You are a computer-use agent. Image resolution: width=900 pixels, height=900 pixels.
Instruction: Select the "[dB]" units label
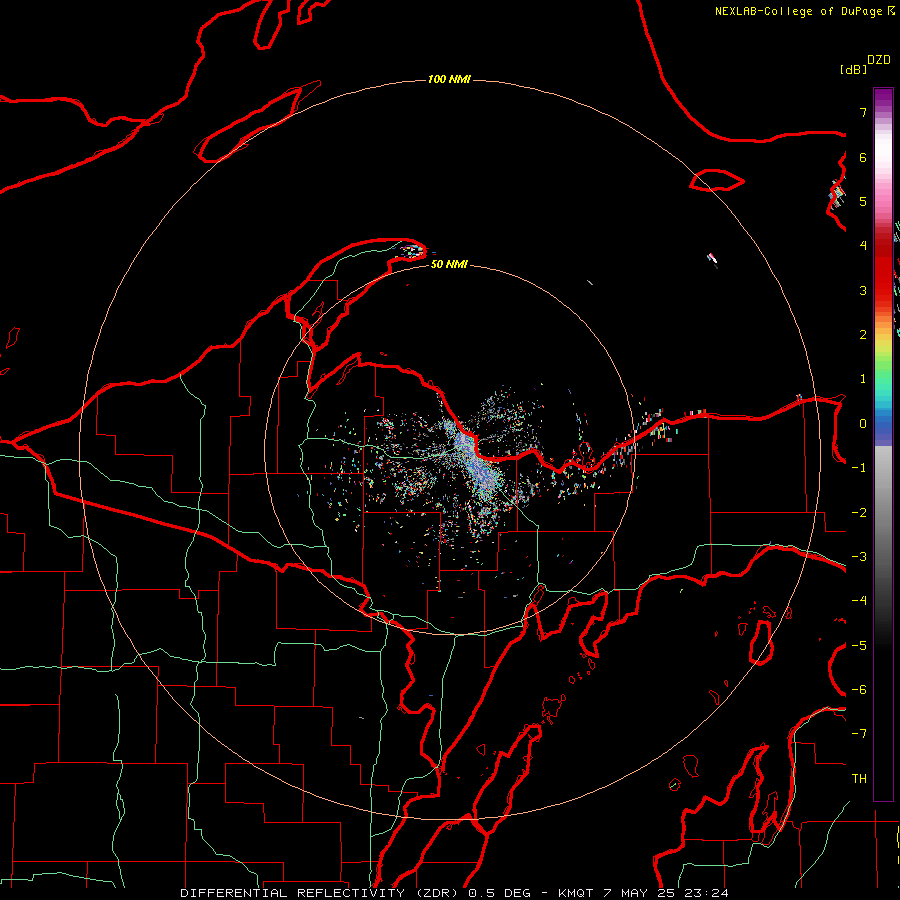pos(854,69)
